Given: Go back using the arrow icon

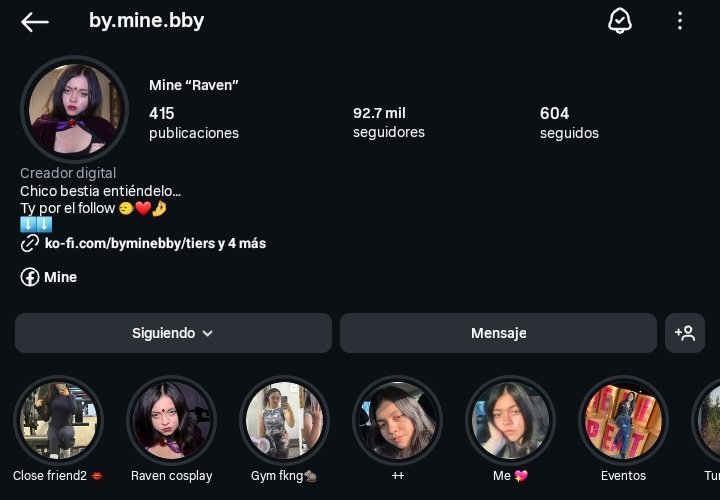Looking at the screenshot, I should tap(34, 22).
